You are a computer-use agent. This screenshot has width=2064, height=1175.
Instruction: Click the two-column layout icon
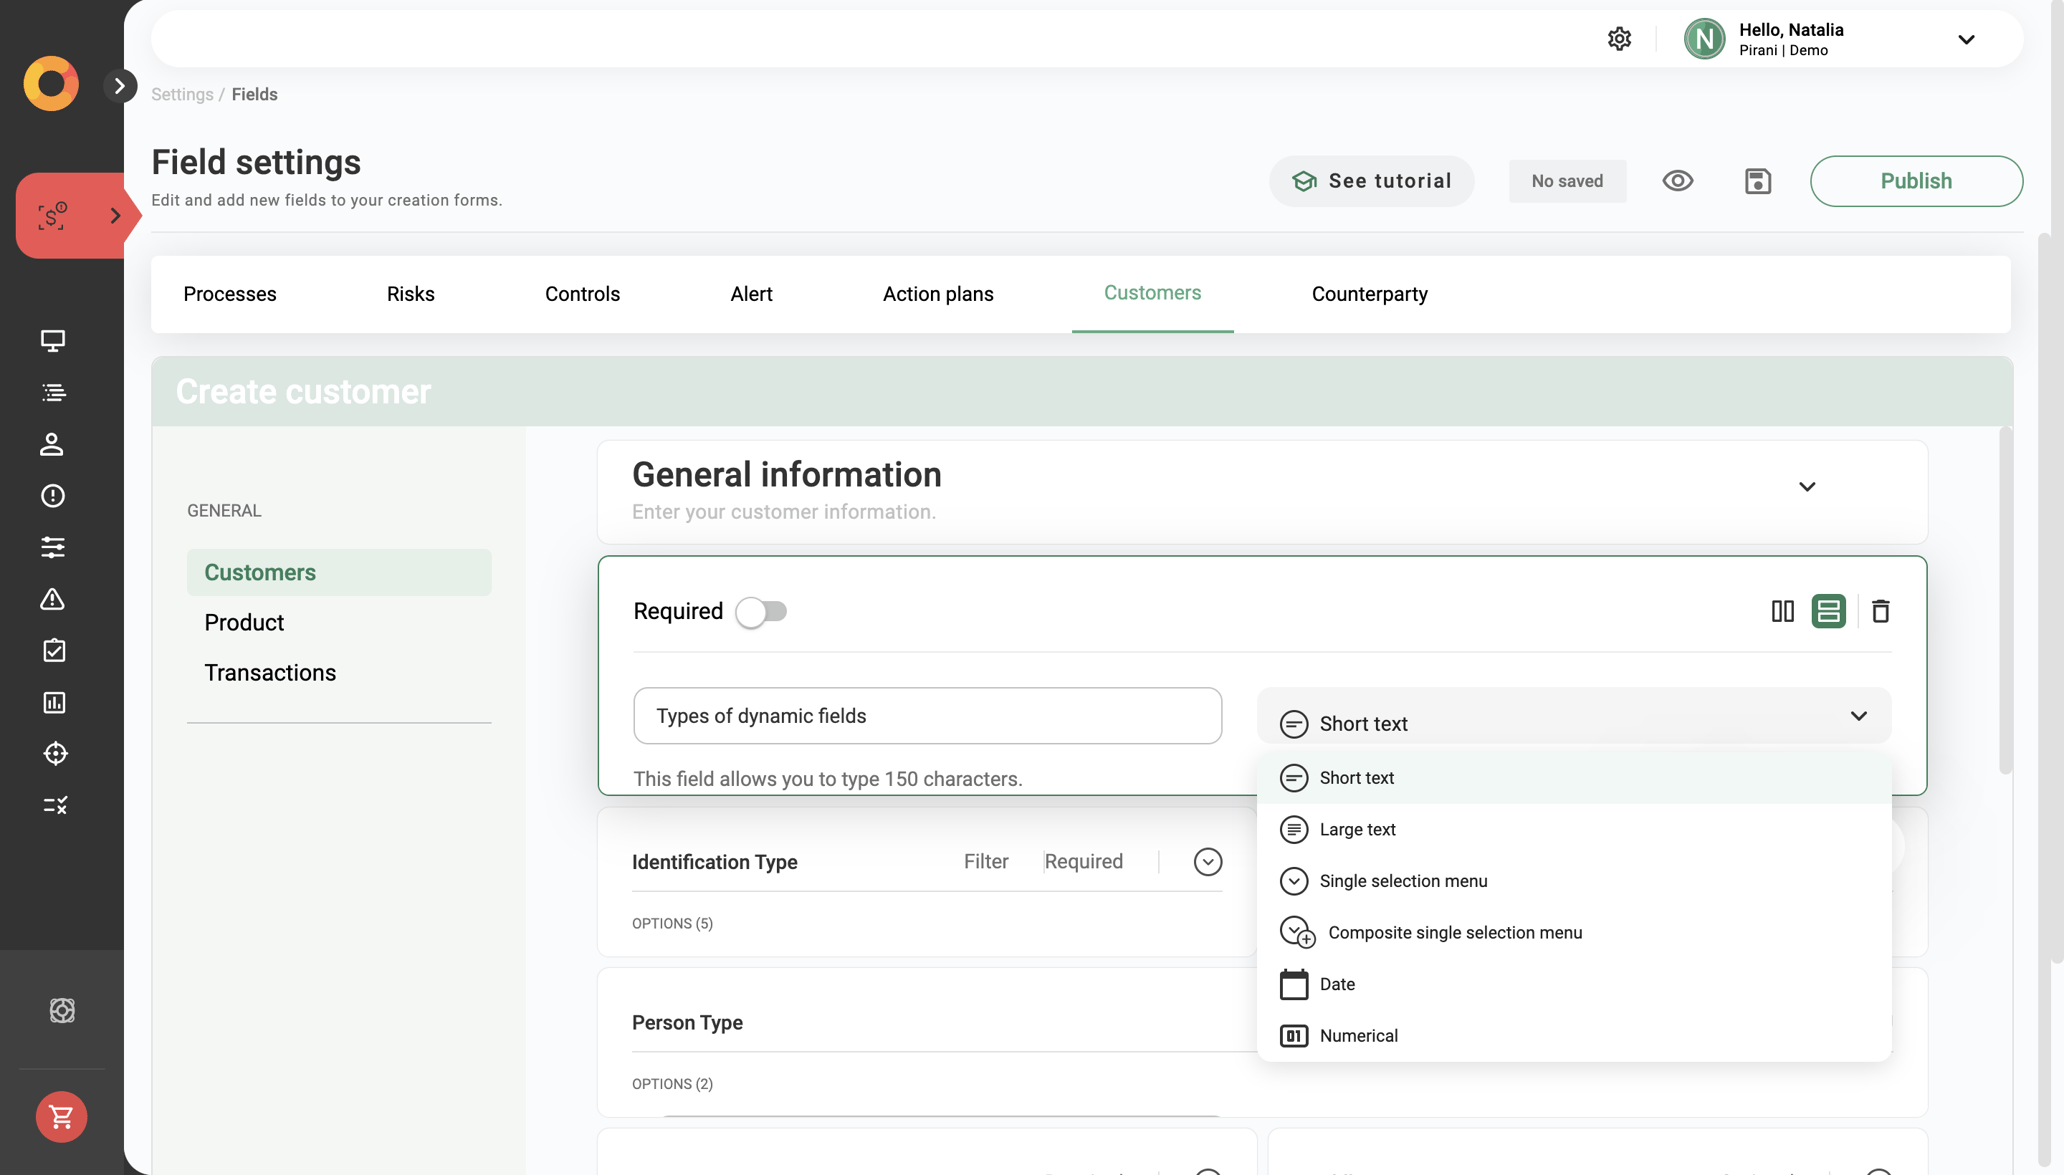1783,611
